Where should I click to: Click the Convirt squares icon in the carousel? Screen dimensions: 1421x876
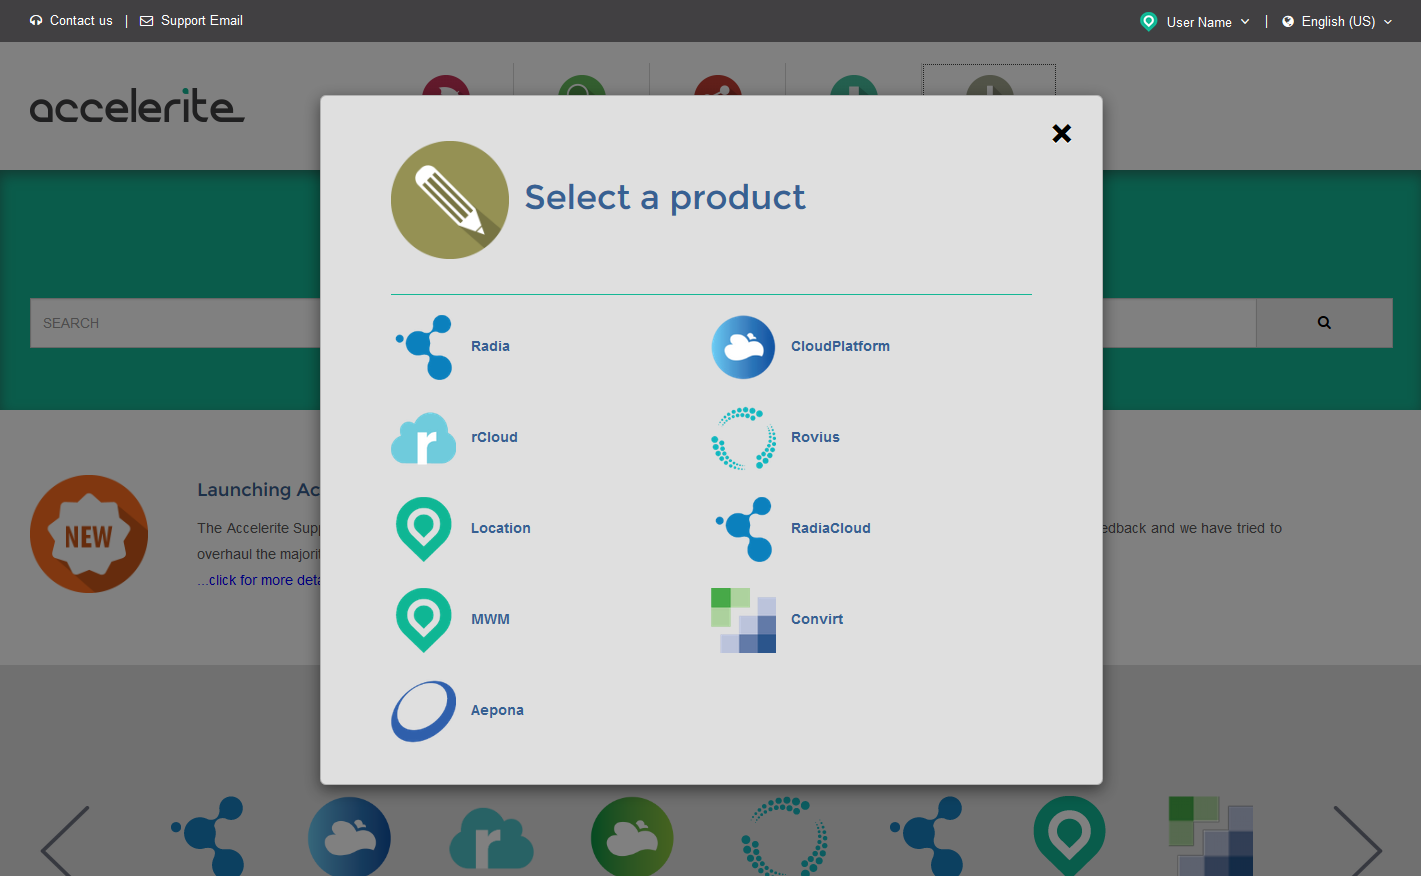pos(1211,836)
